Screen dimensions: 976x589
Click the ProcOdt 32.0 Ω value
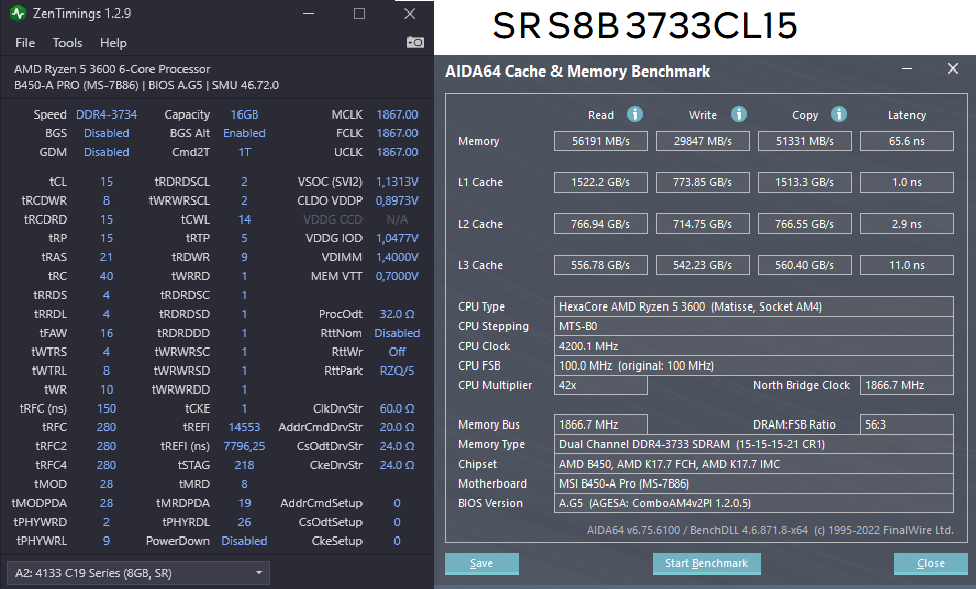tap(397, 314)
